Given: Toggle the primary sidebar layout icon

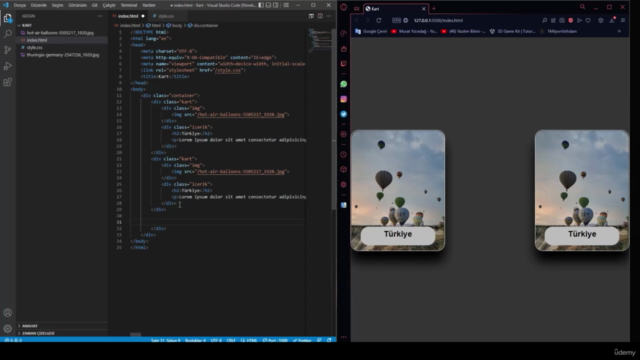Looking at the screenshot, I should 261,5.
